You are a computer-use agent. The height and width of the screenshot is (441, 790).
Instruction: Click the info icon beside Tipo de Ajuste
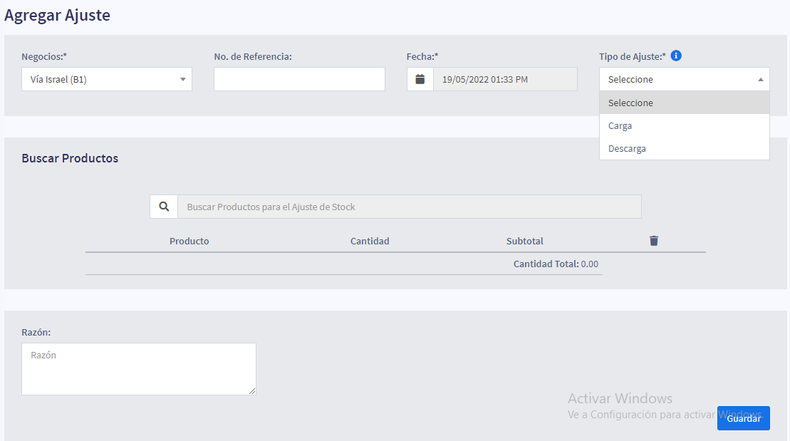click(x=676, y=56)
